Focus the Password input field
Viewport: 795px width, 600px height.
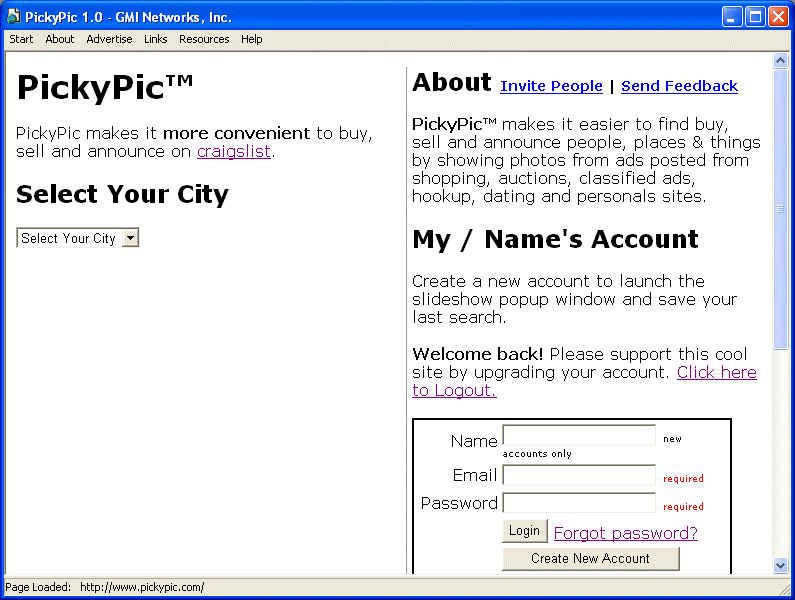pyautogui.click(x=579, y=503)
